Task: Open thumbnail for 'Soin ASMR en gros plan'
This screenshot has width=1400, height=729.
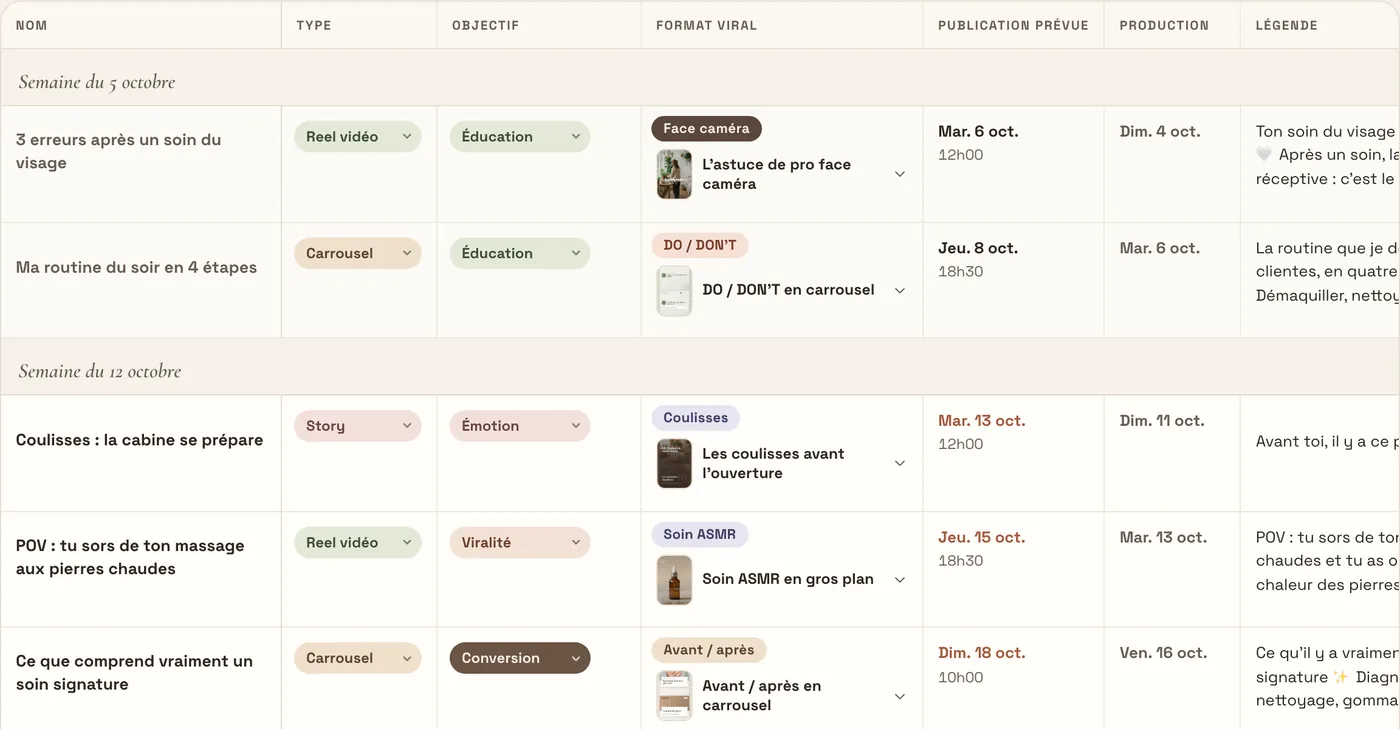Action: click(x=674, y=579)
